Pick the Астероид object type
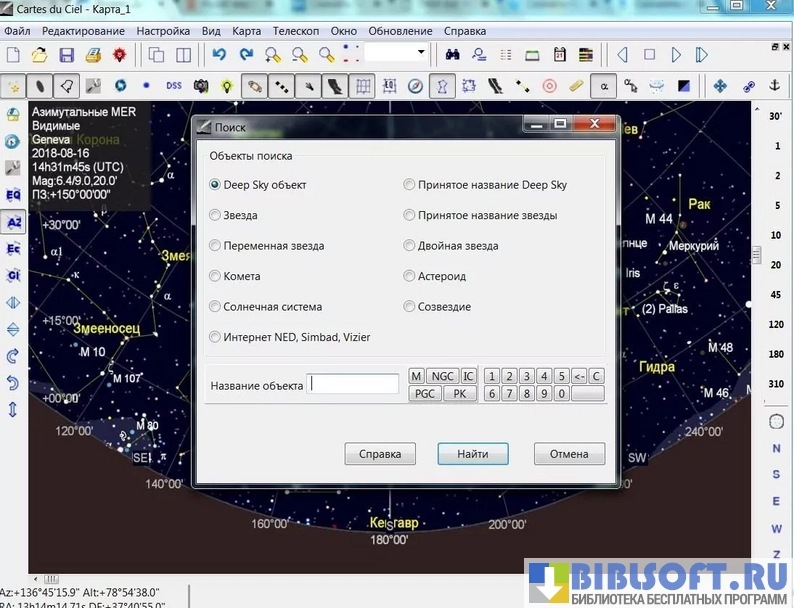794x608 pixels. pyautogui.click(x=410, y=276)
